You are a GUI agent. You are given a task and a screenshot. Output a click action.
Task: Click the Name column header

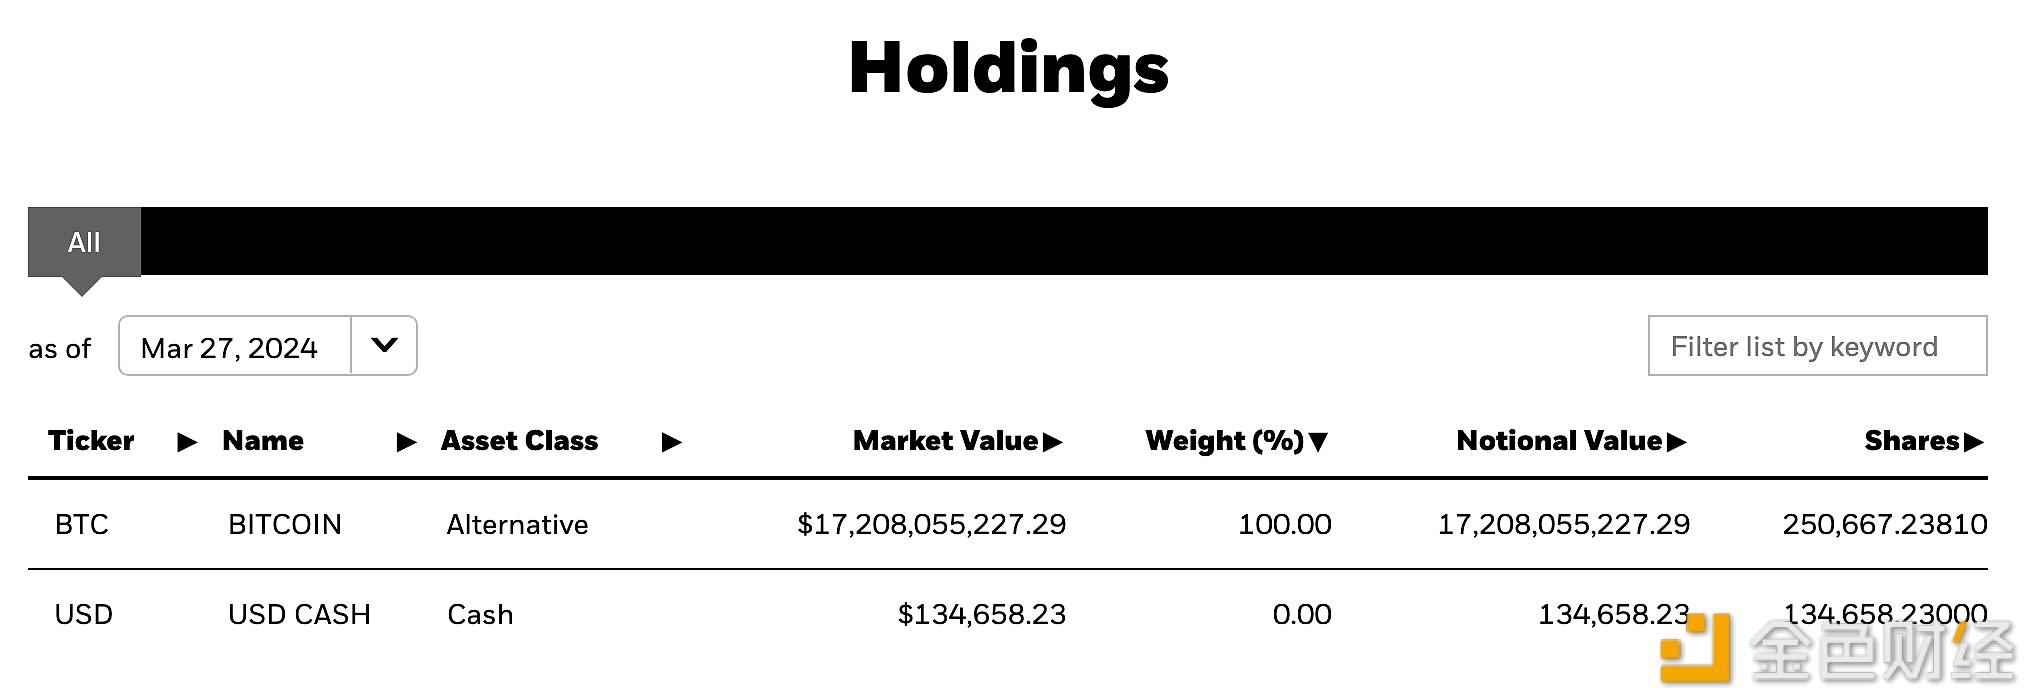tap(263, 441)
